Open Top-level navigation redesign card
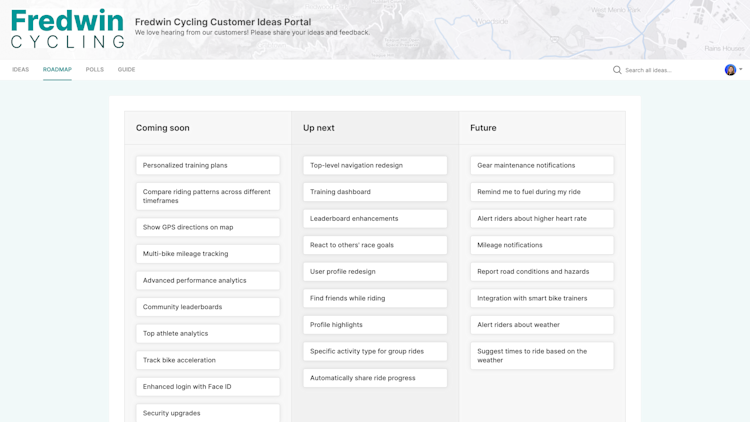The height and width of the screenshot is (422, 750). pos(375,165)
